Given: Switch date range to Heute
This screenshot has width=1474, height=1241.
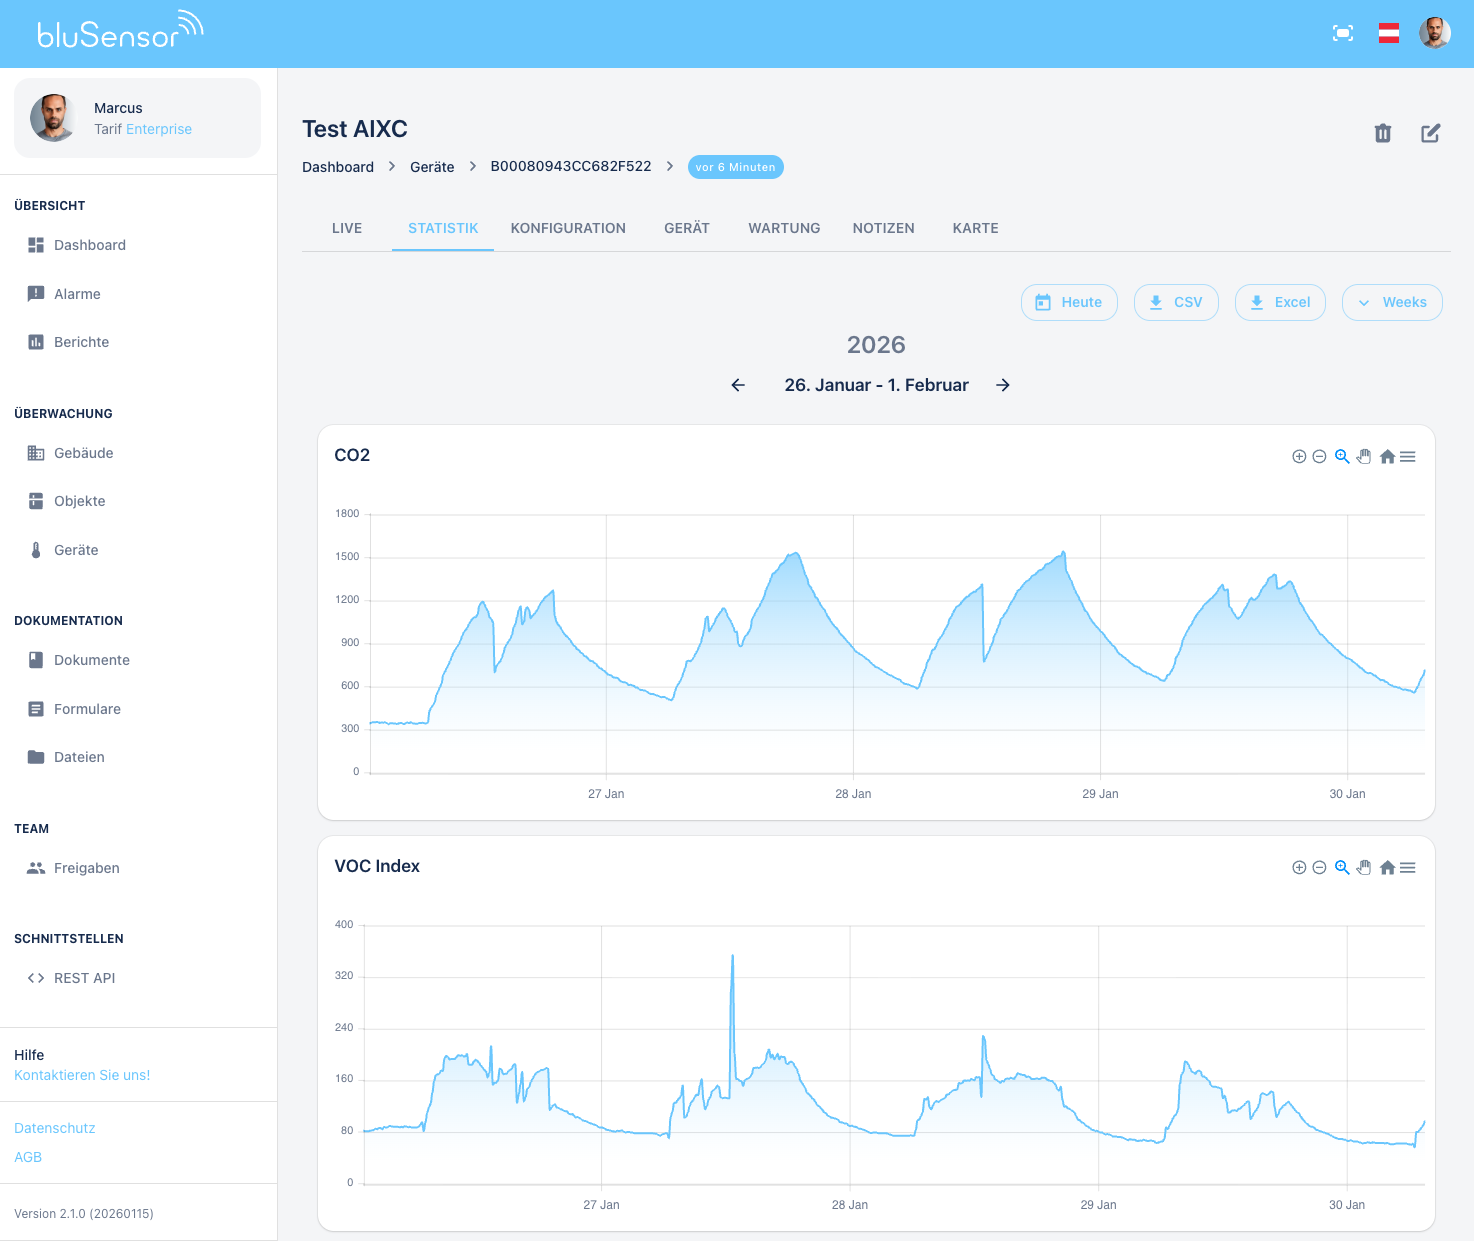Looking at the screenshot, I should coord(1069,302).
